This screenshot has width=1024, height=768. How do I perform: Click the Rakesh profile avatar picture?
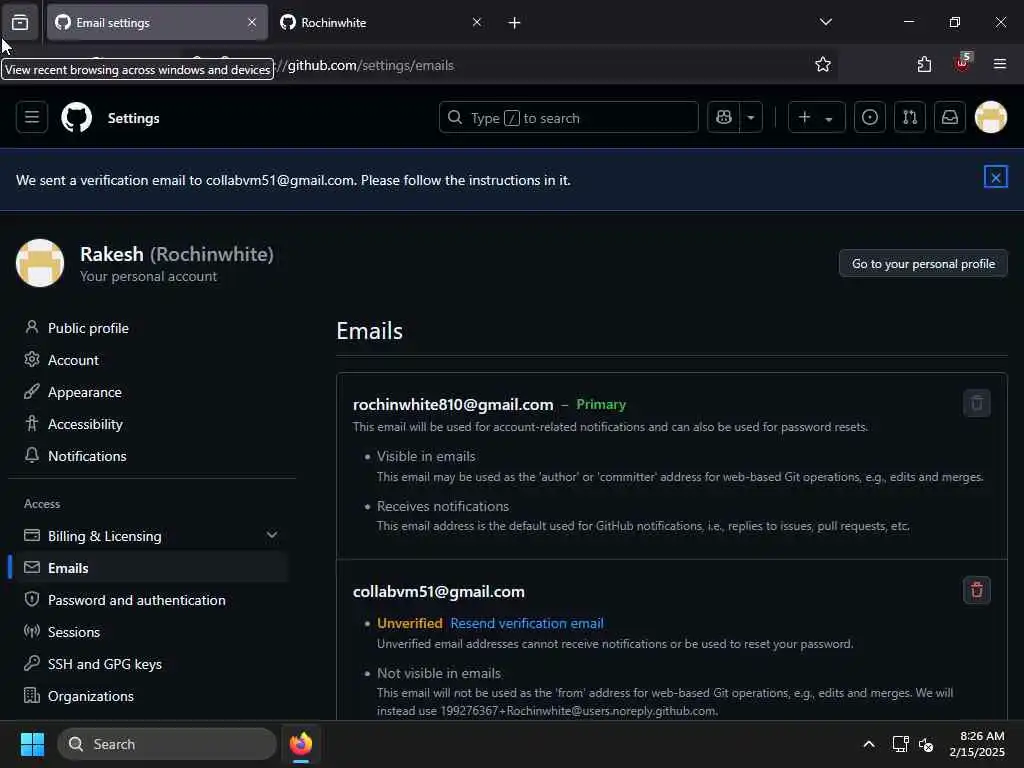[40, 263]
